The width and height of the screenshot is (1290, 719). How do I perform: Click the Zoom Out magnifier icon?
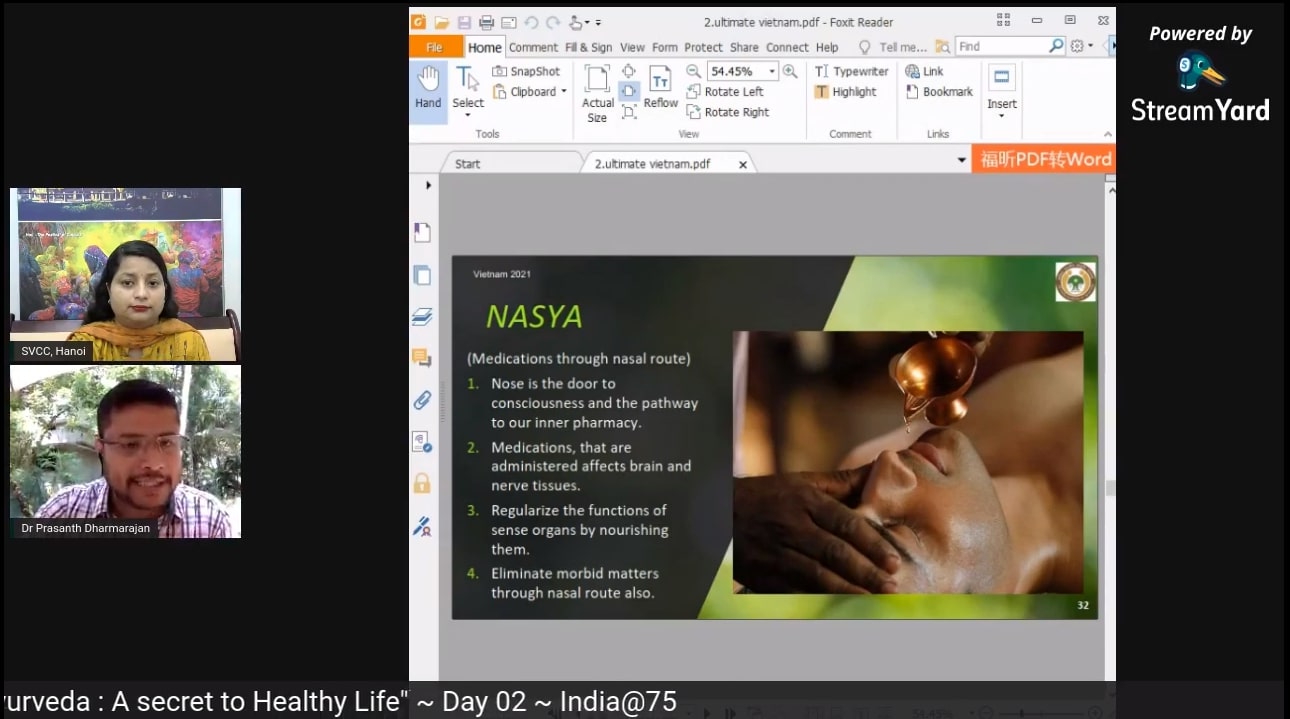[x=693, y=71]
